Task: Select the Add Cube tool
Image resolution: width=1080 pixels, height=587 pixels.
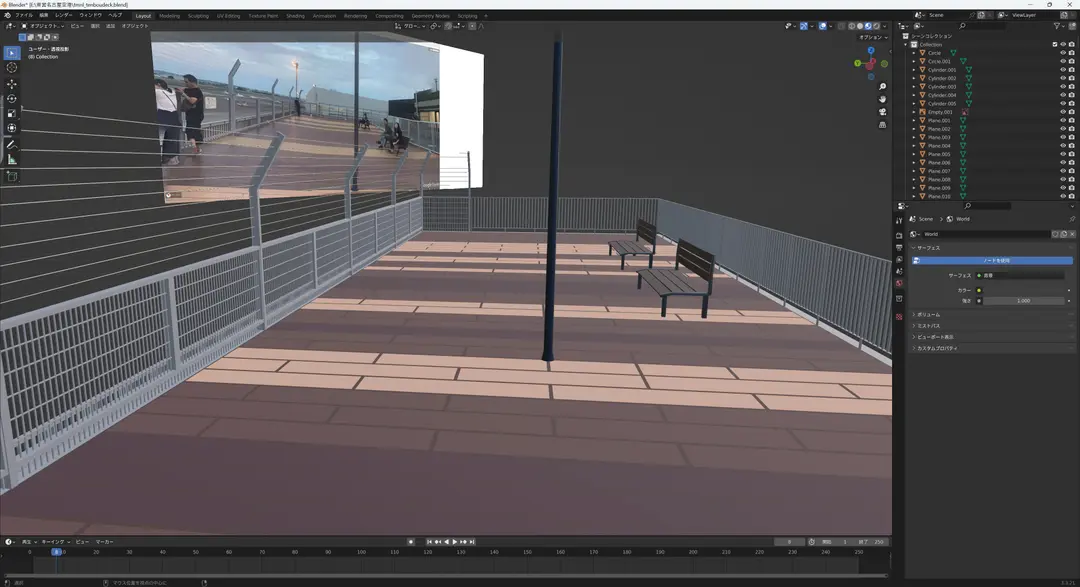Action: (x=12, y=176)
